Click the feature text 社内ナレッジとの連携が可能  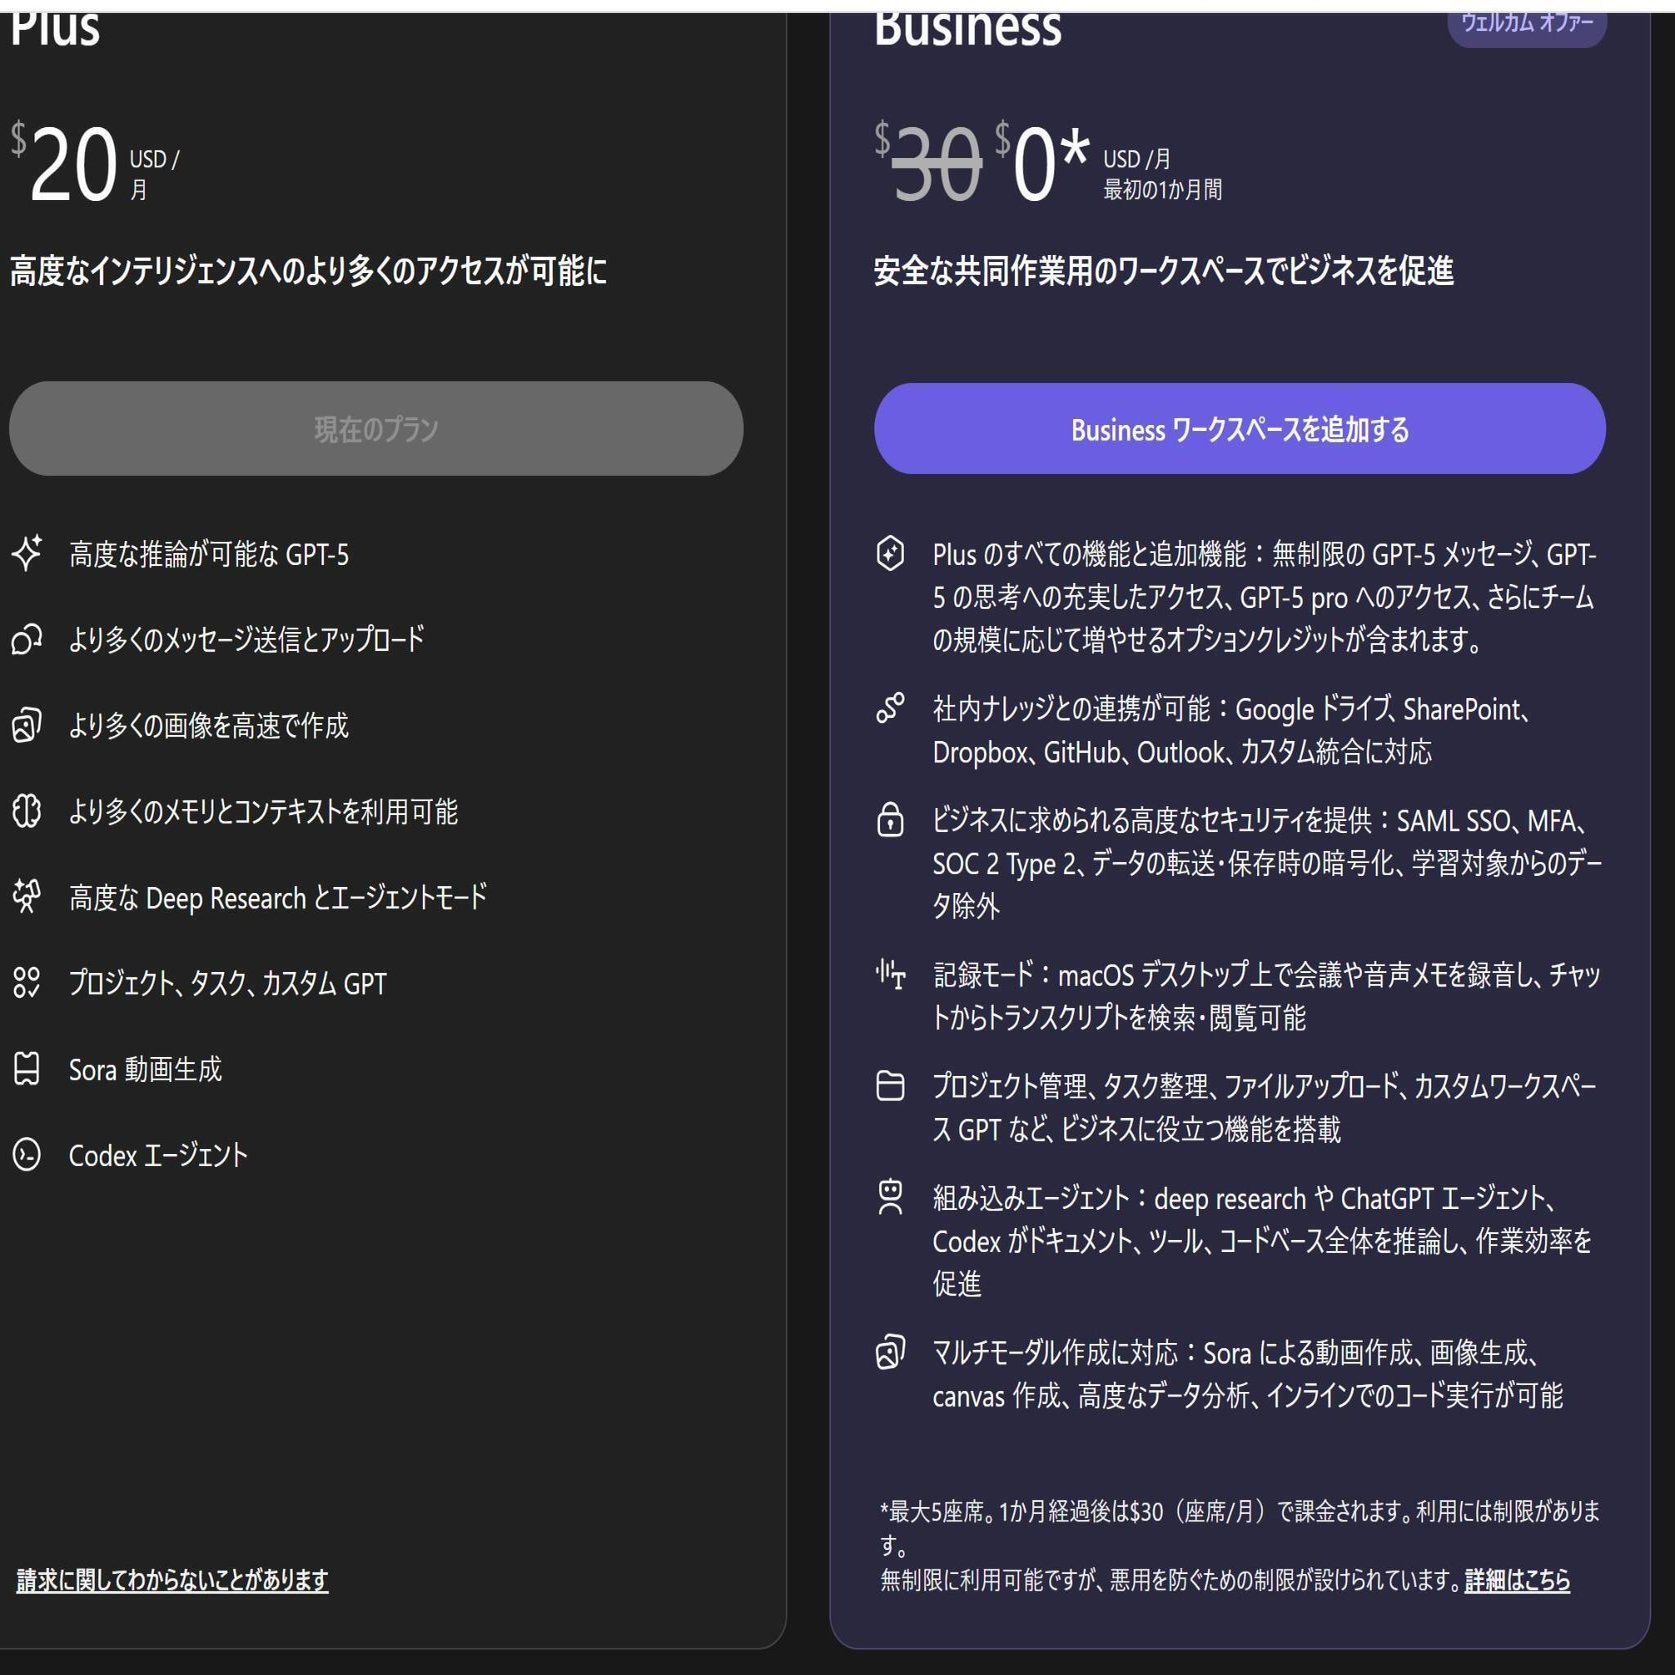[1232, 731]
